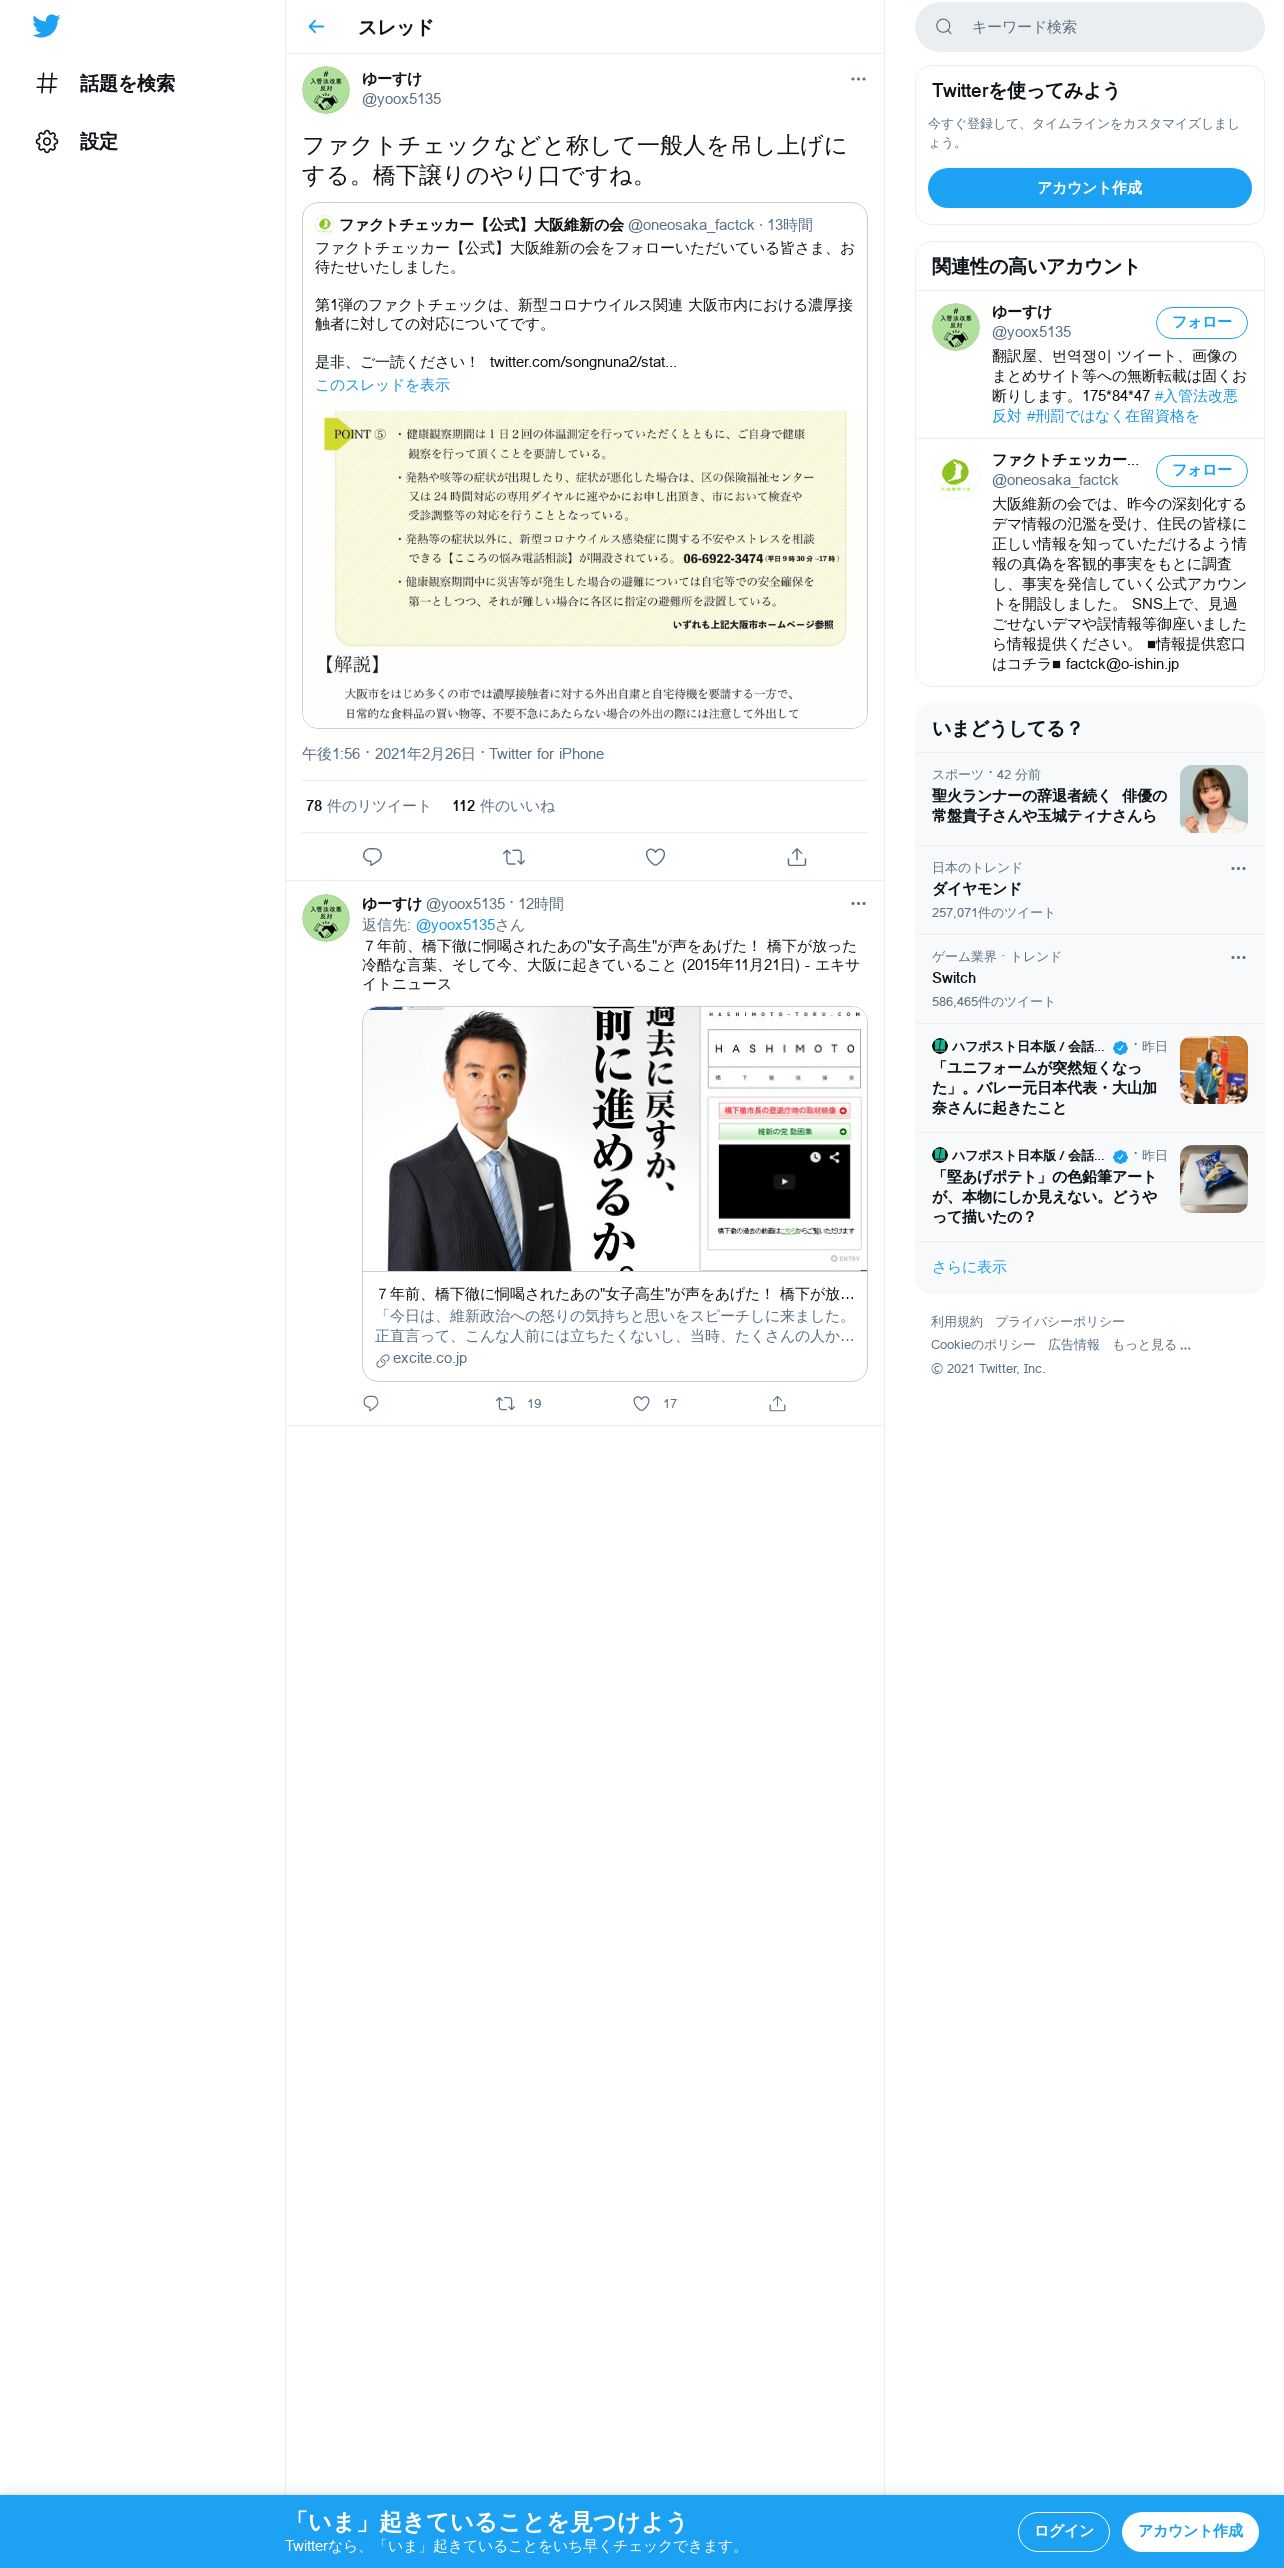Open more options for ダイヤモンド trend
The width and height of the screenshot is (1284, 2568).
point(1238,868)
